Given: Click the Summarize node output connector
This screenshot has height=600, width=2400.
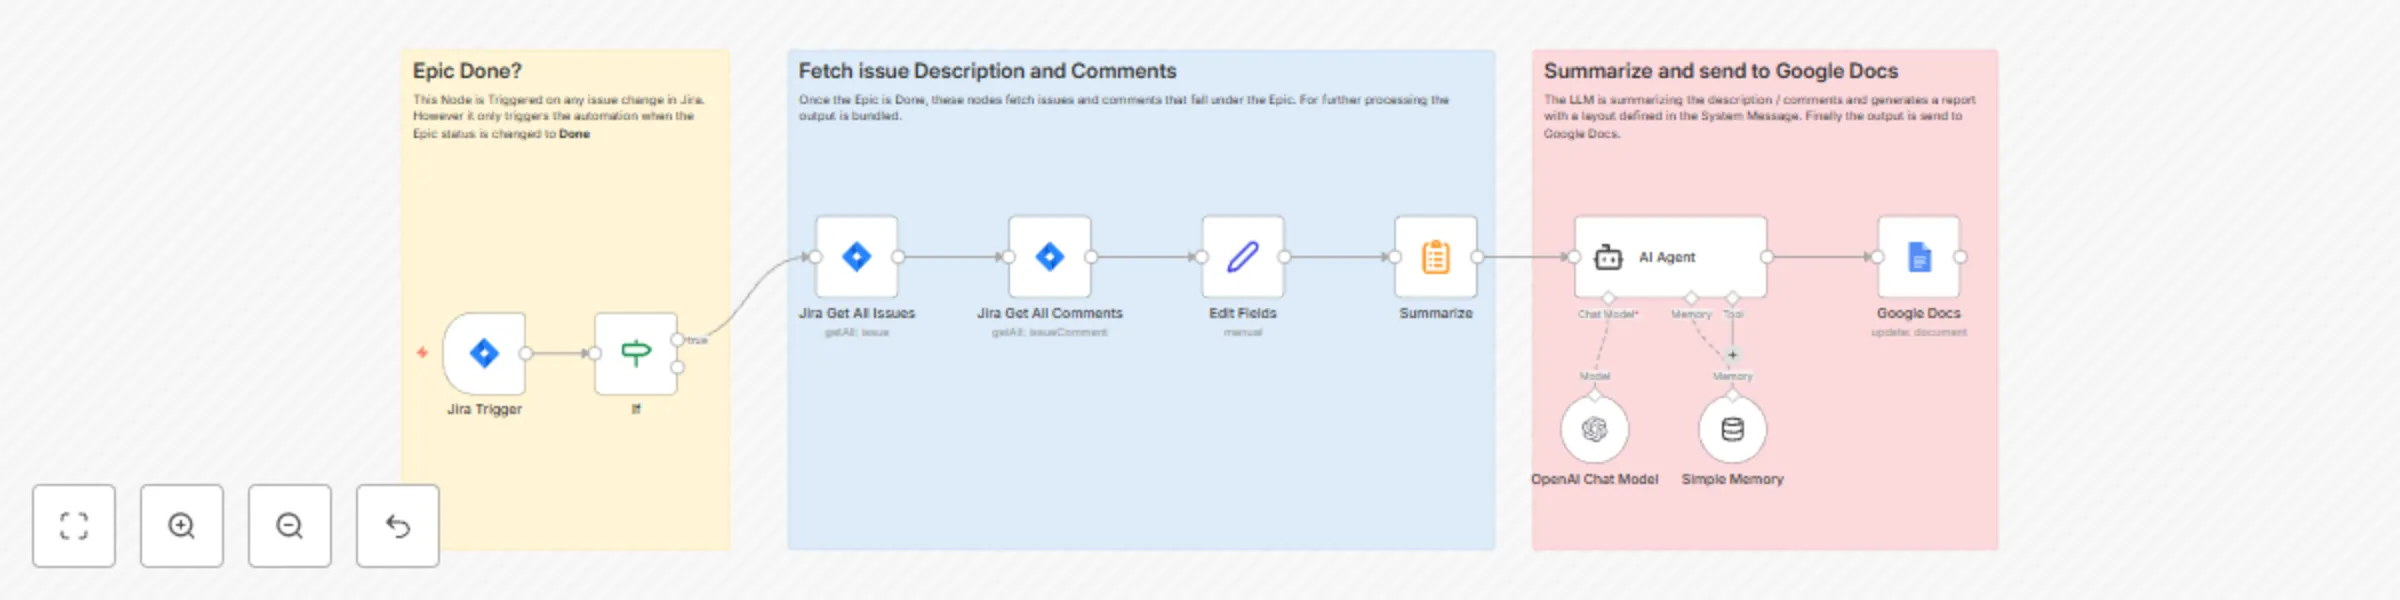Looking at the screenshot, I should click(1477, 257).
